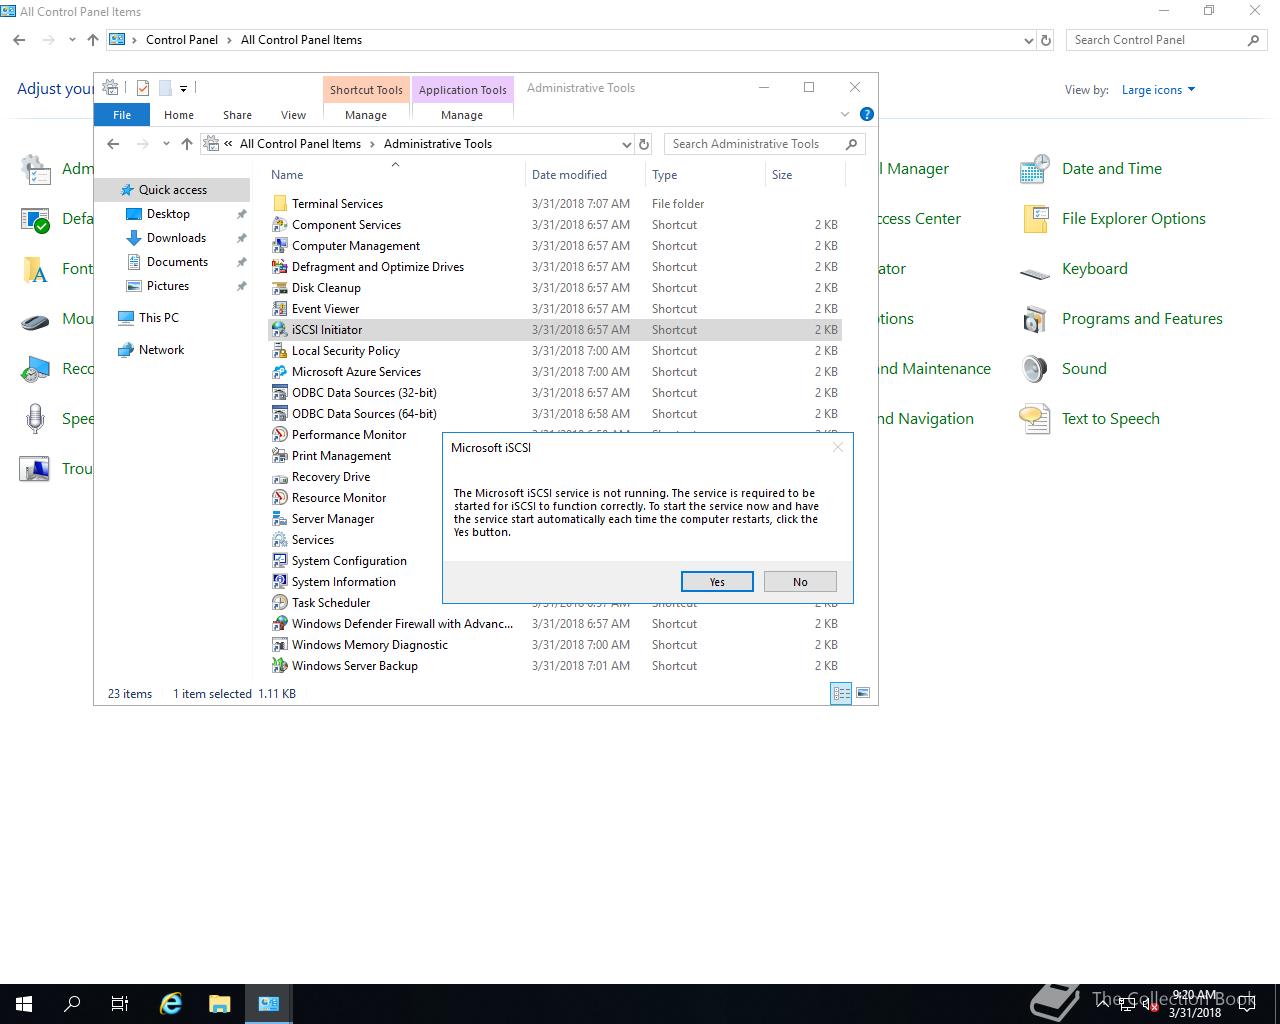The width and height of the screenshot is (1280, 1024).
Task: Click No in the Microsoft iSCSI dialog
Action: coord(800,582)
